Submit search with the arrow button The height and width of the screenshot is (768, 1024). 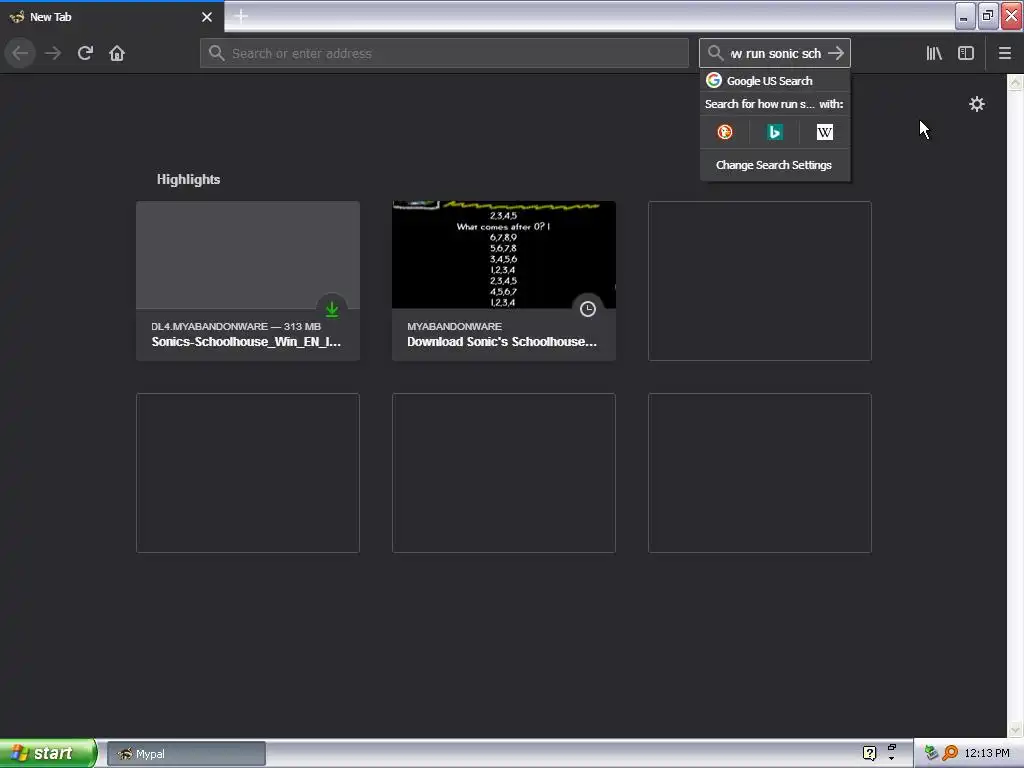(836, 53)
